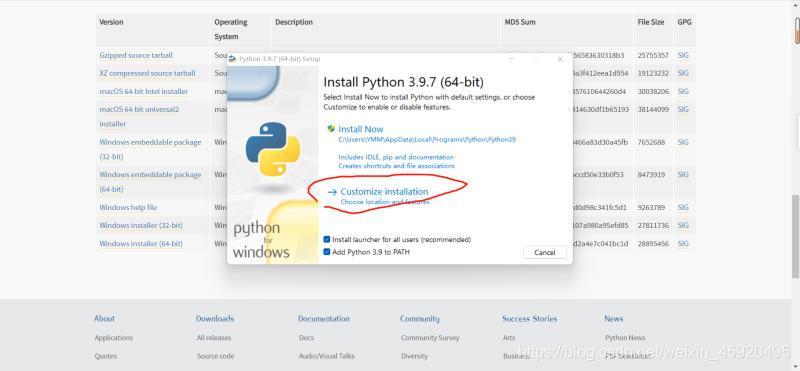Go to Business under Success Stories

[x=516, y=356]
